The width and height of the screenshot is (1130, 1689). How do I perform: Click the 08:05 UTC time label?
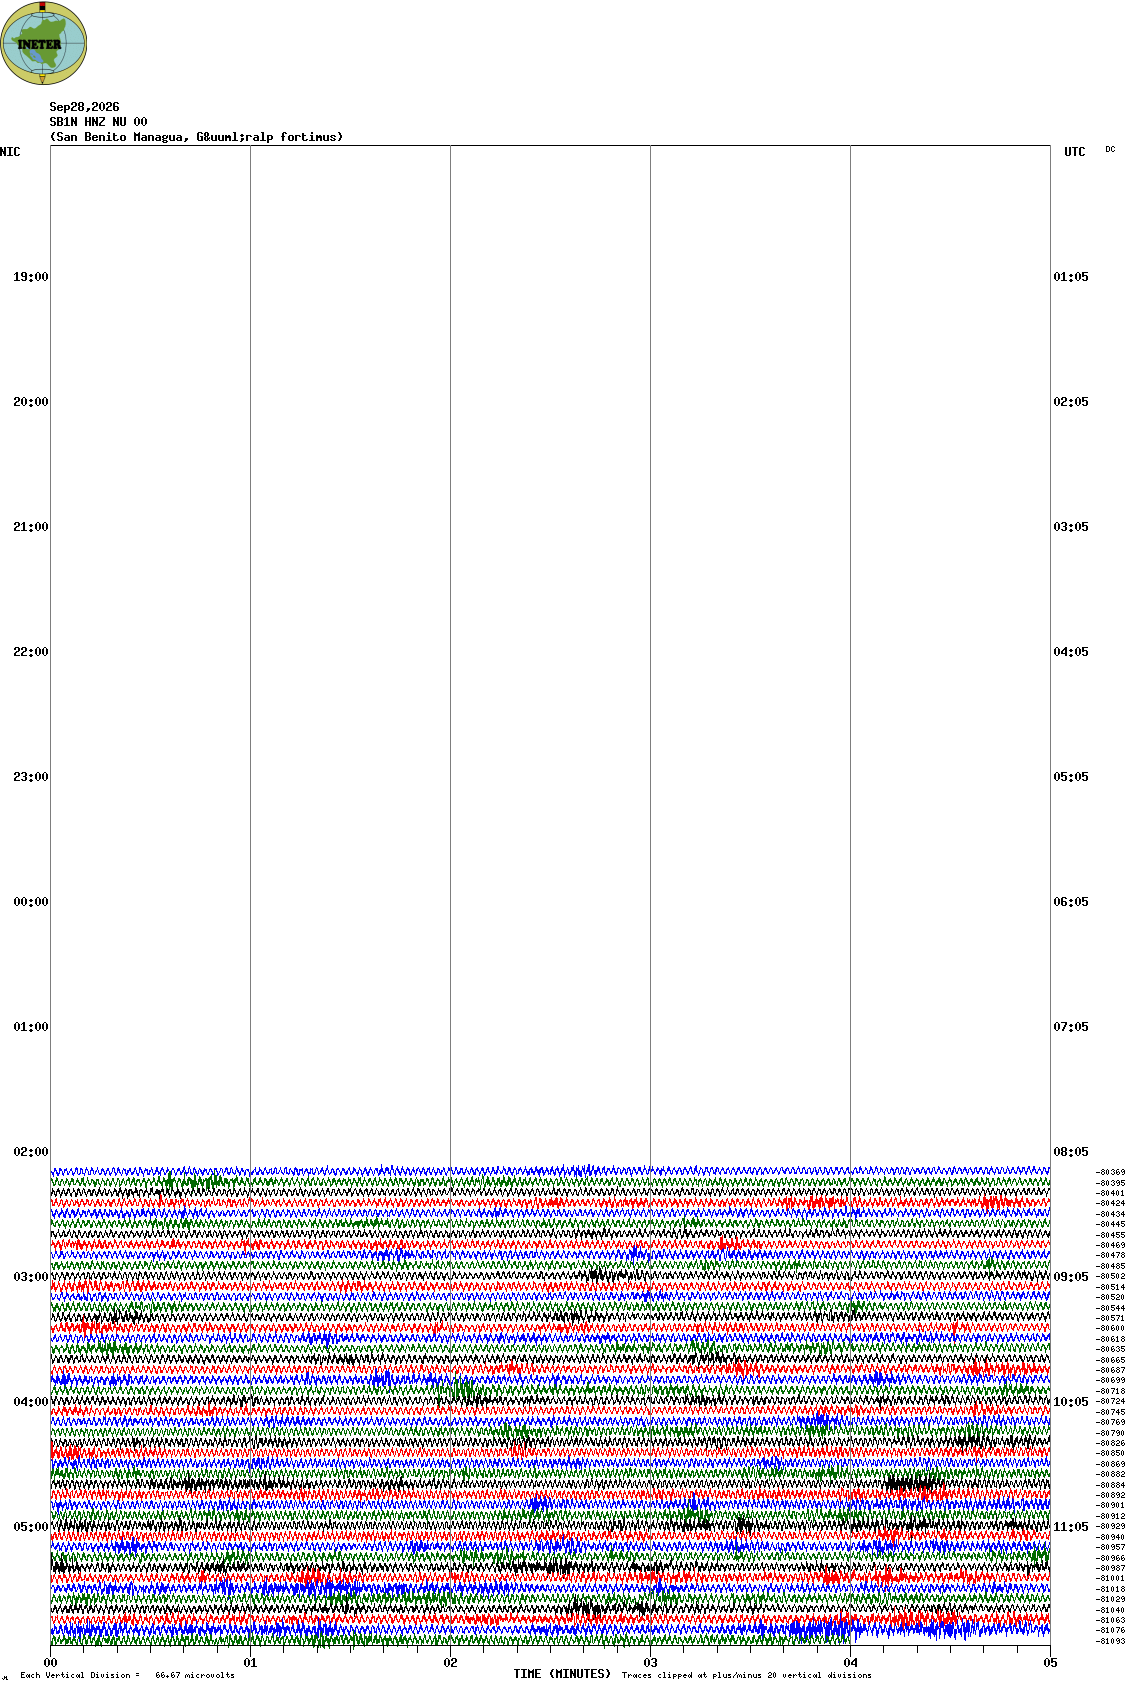(1071, 1152)
